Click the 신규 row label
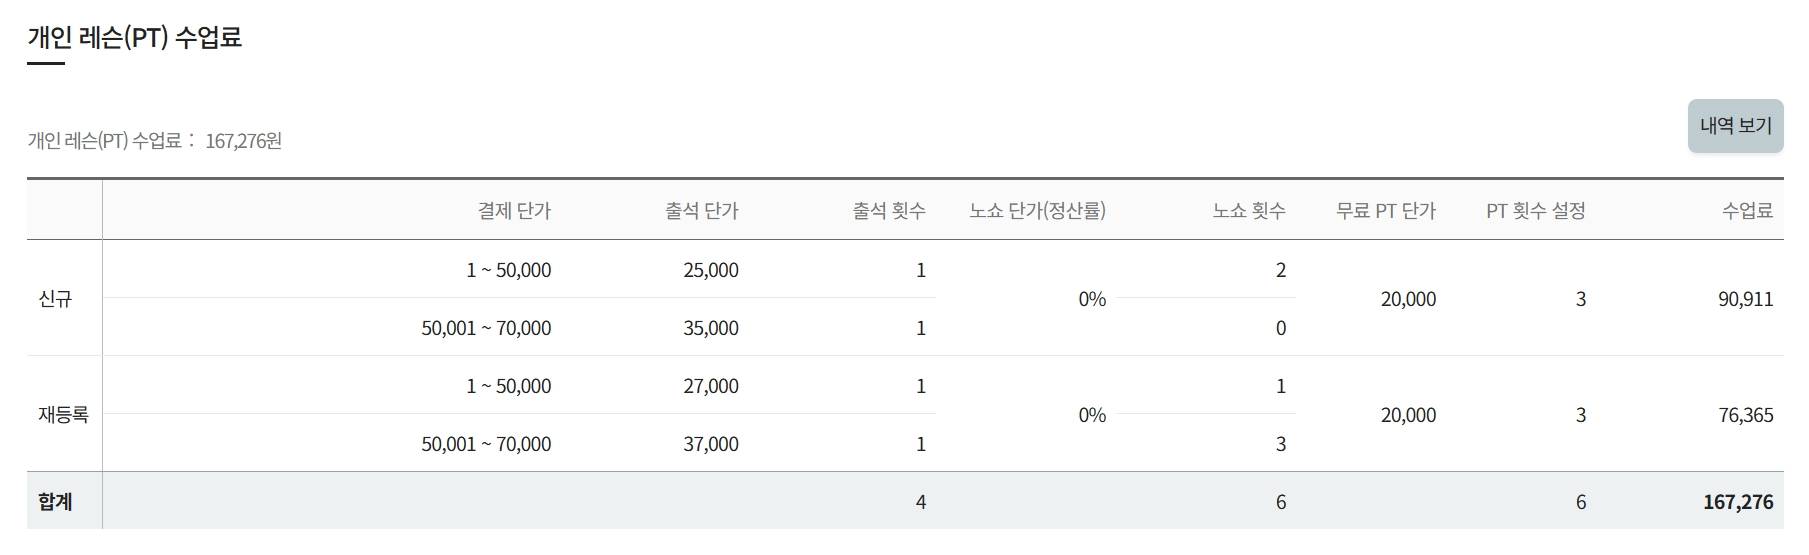1809x555 pixels. tap(56, 299)
